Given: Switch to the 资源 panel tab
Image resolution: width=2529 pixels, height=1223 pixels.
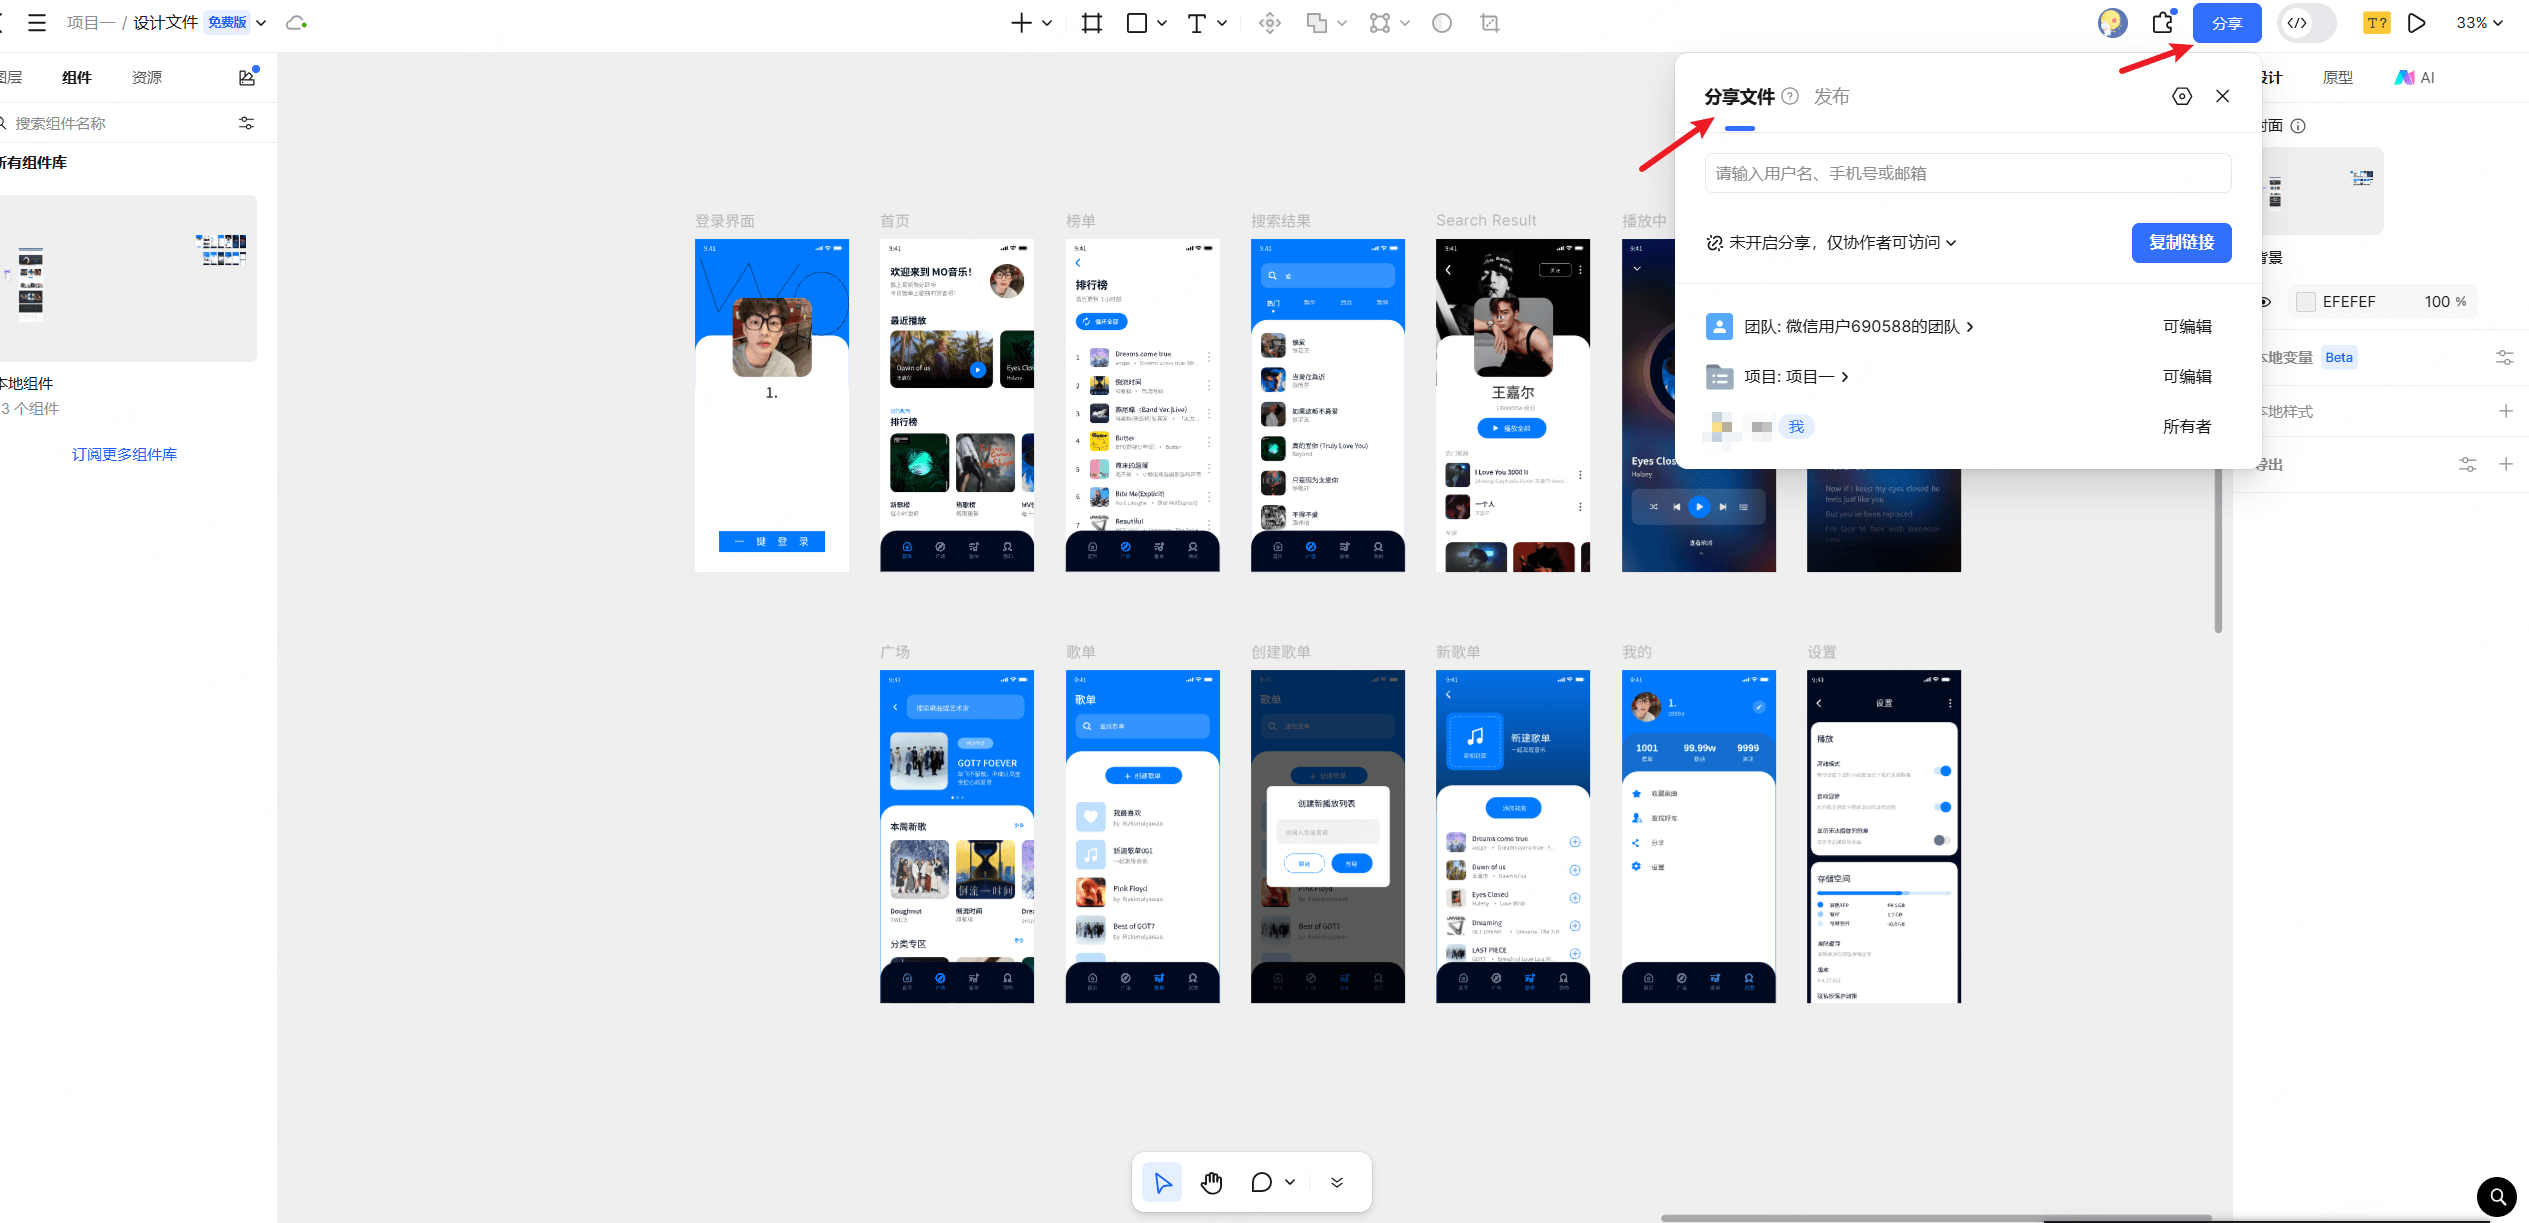Looking at the screenshot, I should point(147,77).
